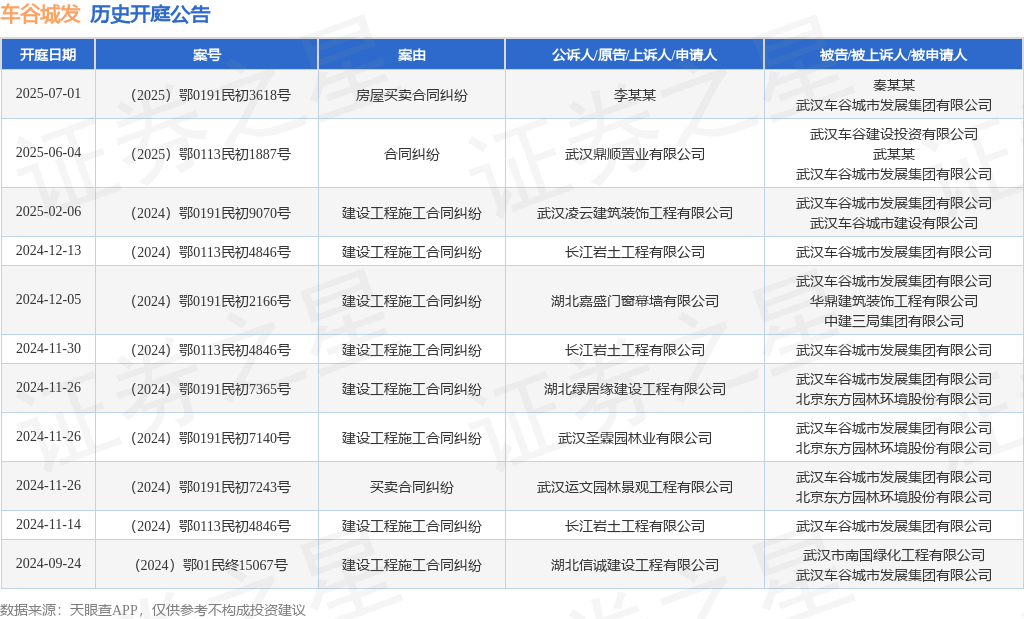Click the 历史开庭公告 heading
Image resolution: width=1024 pixels, height=619 pixels.
coord(150,14)
